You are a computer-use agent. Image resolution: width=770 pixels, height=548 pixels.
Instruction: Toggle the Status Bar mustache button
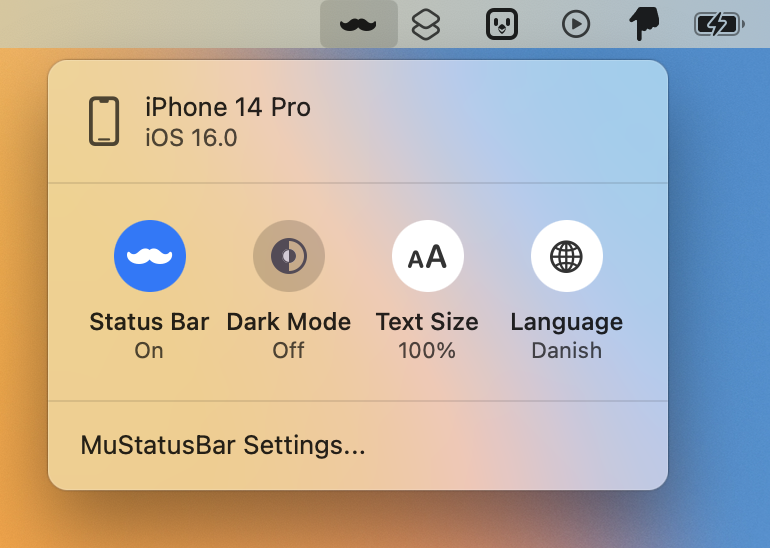point(150,256)
